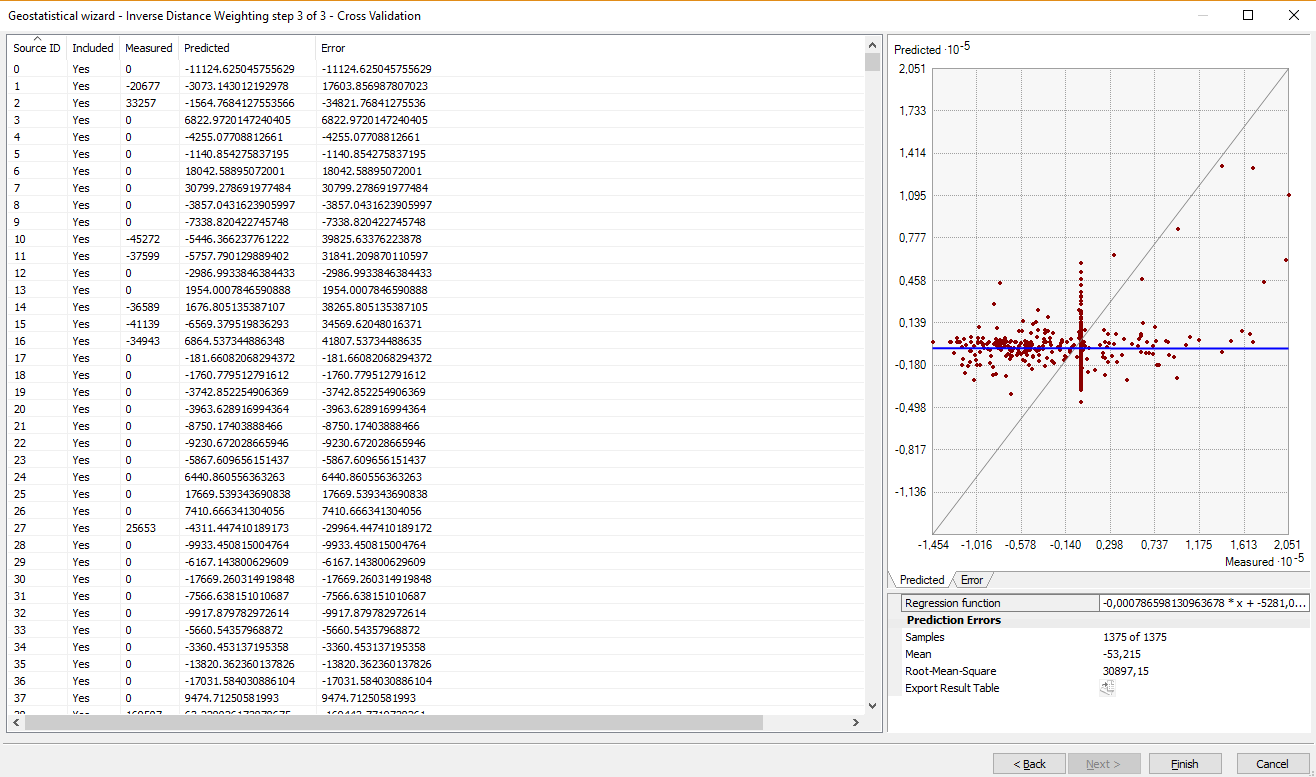Maximize the Geostatistical wizard window
The height and width of the screenshot is (777, 1316).
pos(1247,15)
